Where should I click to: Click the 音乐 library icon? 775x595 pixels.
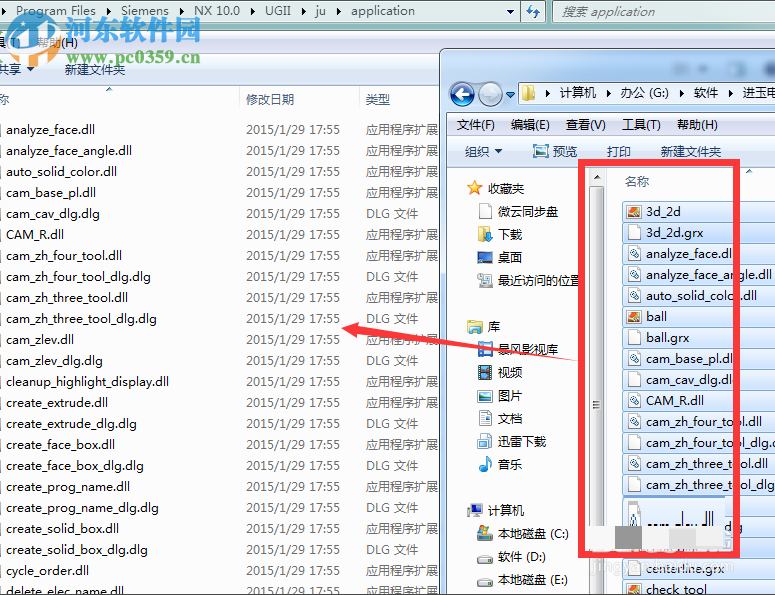tap(484, 465)
